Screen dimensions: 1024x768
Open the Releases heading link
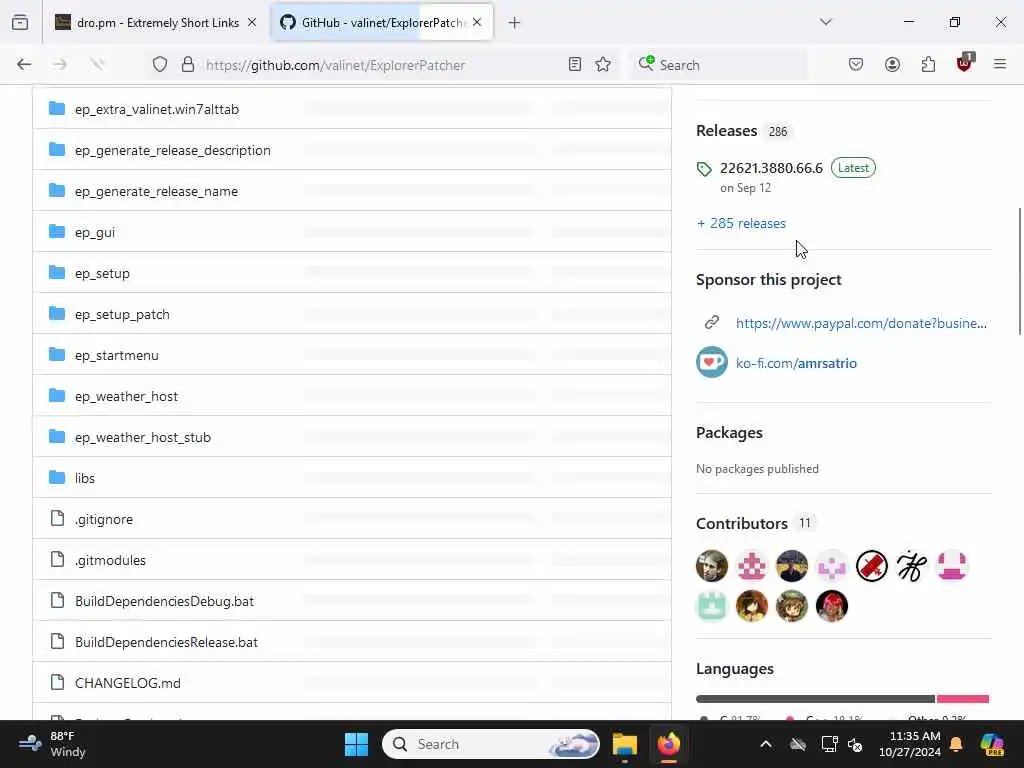click(726, 131)
